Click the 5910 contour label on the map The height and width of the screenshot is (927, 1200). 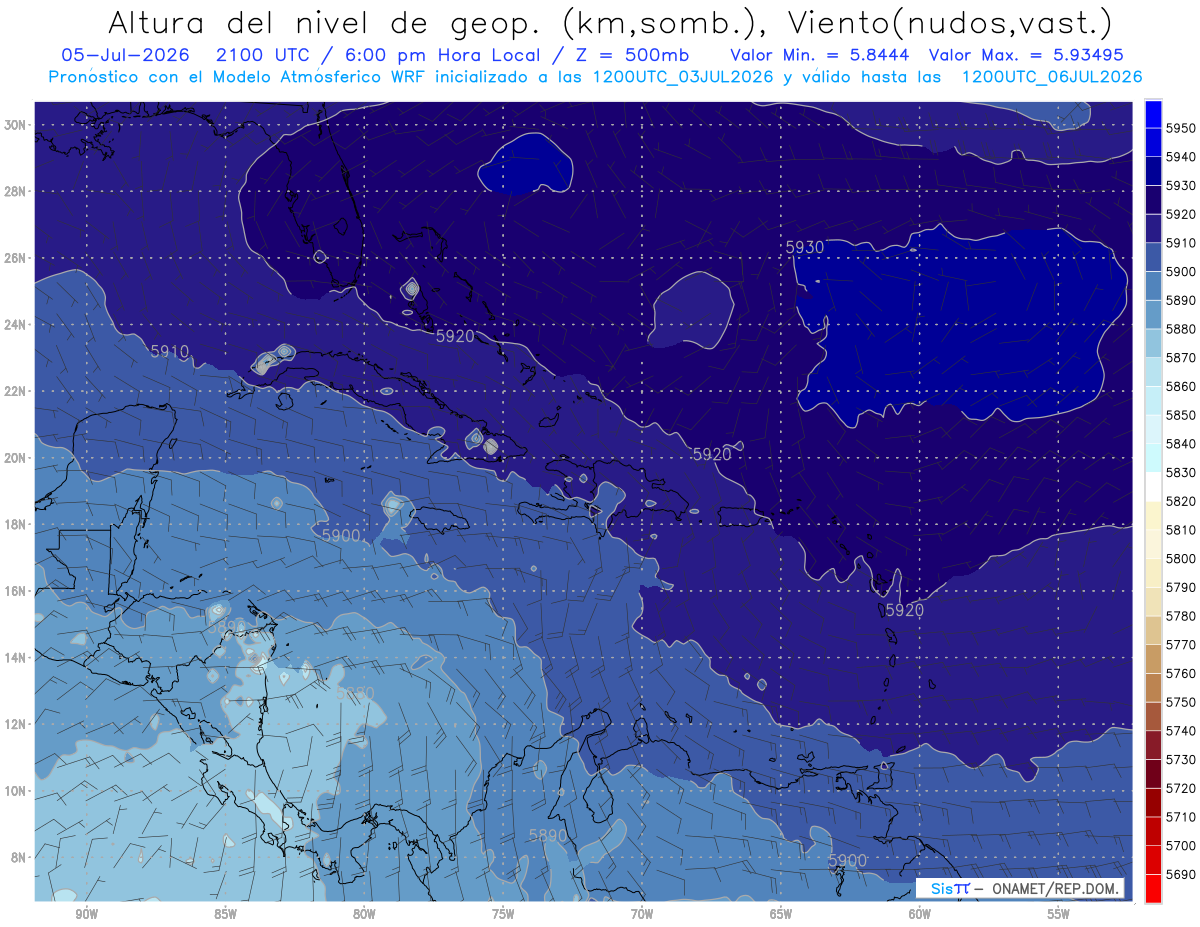pyautogui.click(x=169, y=351)
